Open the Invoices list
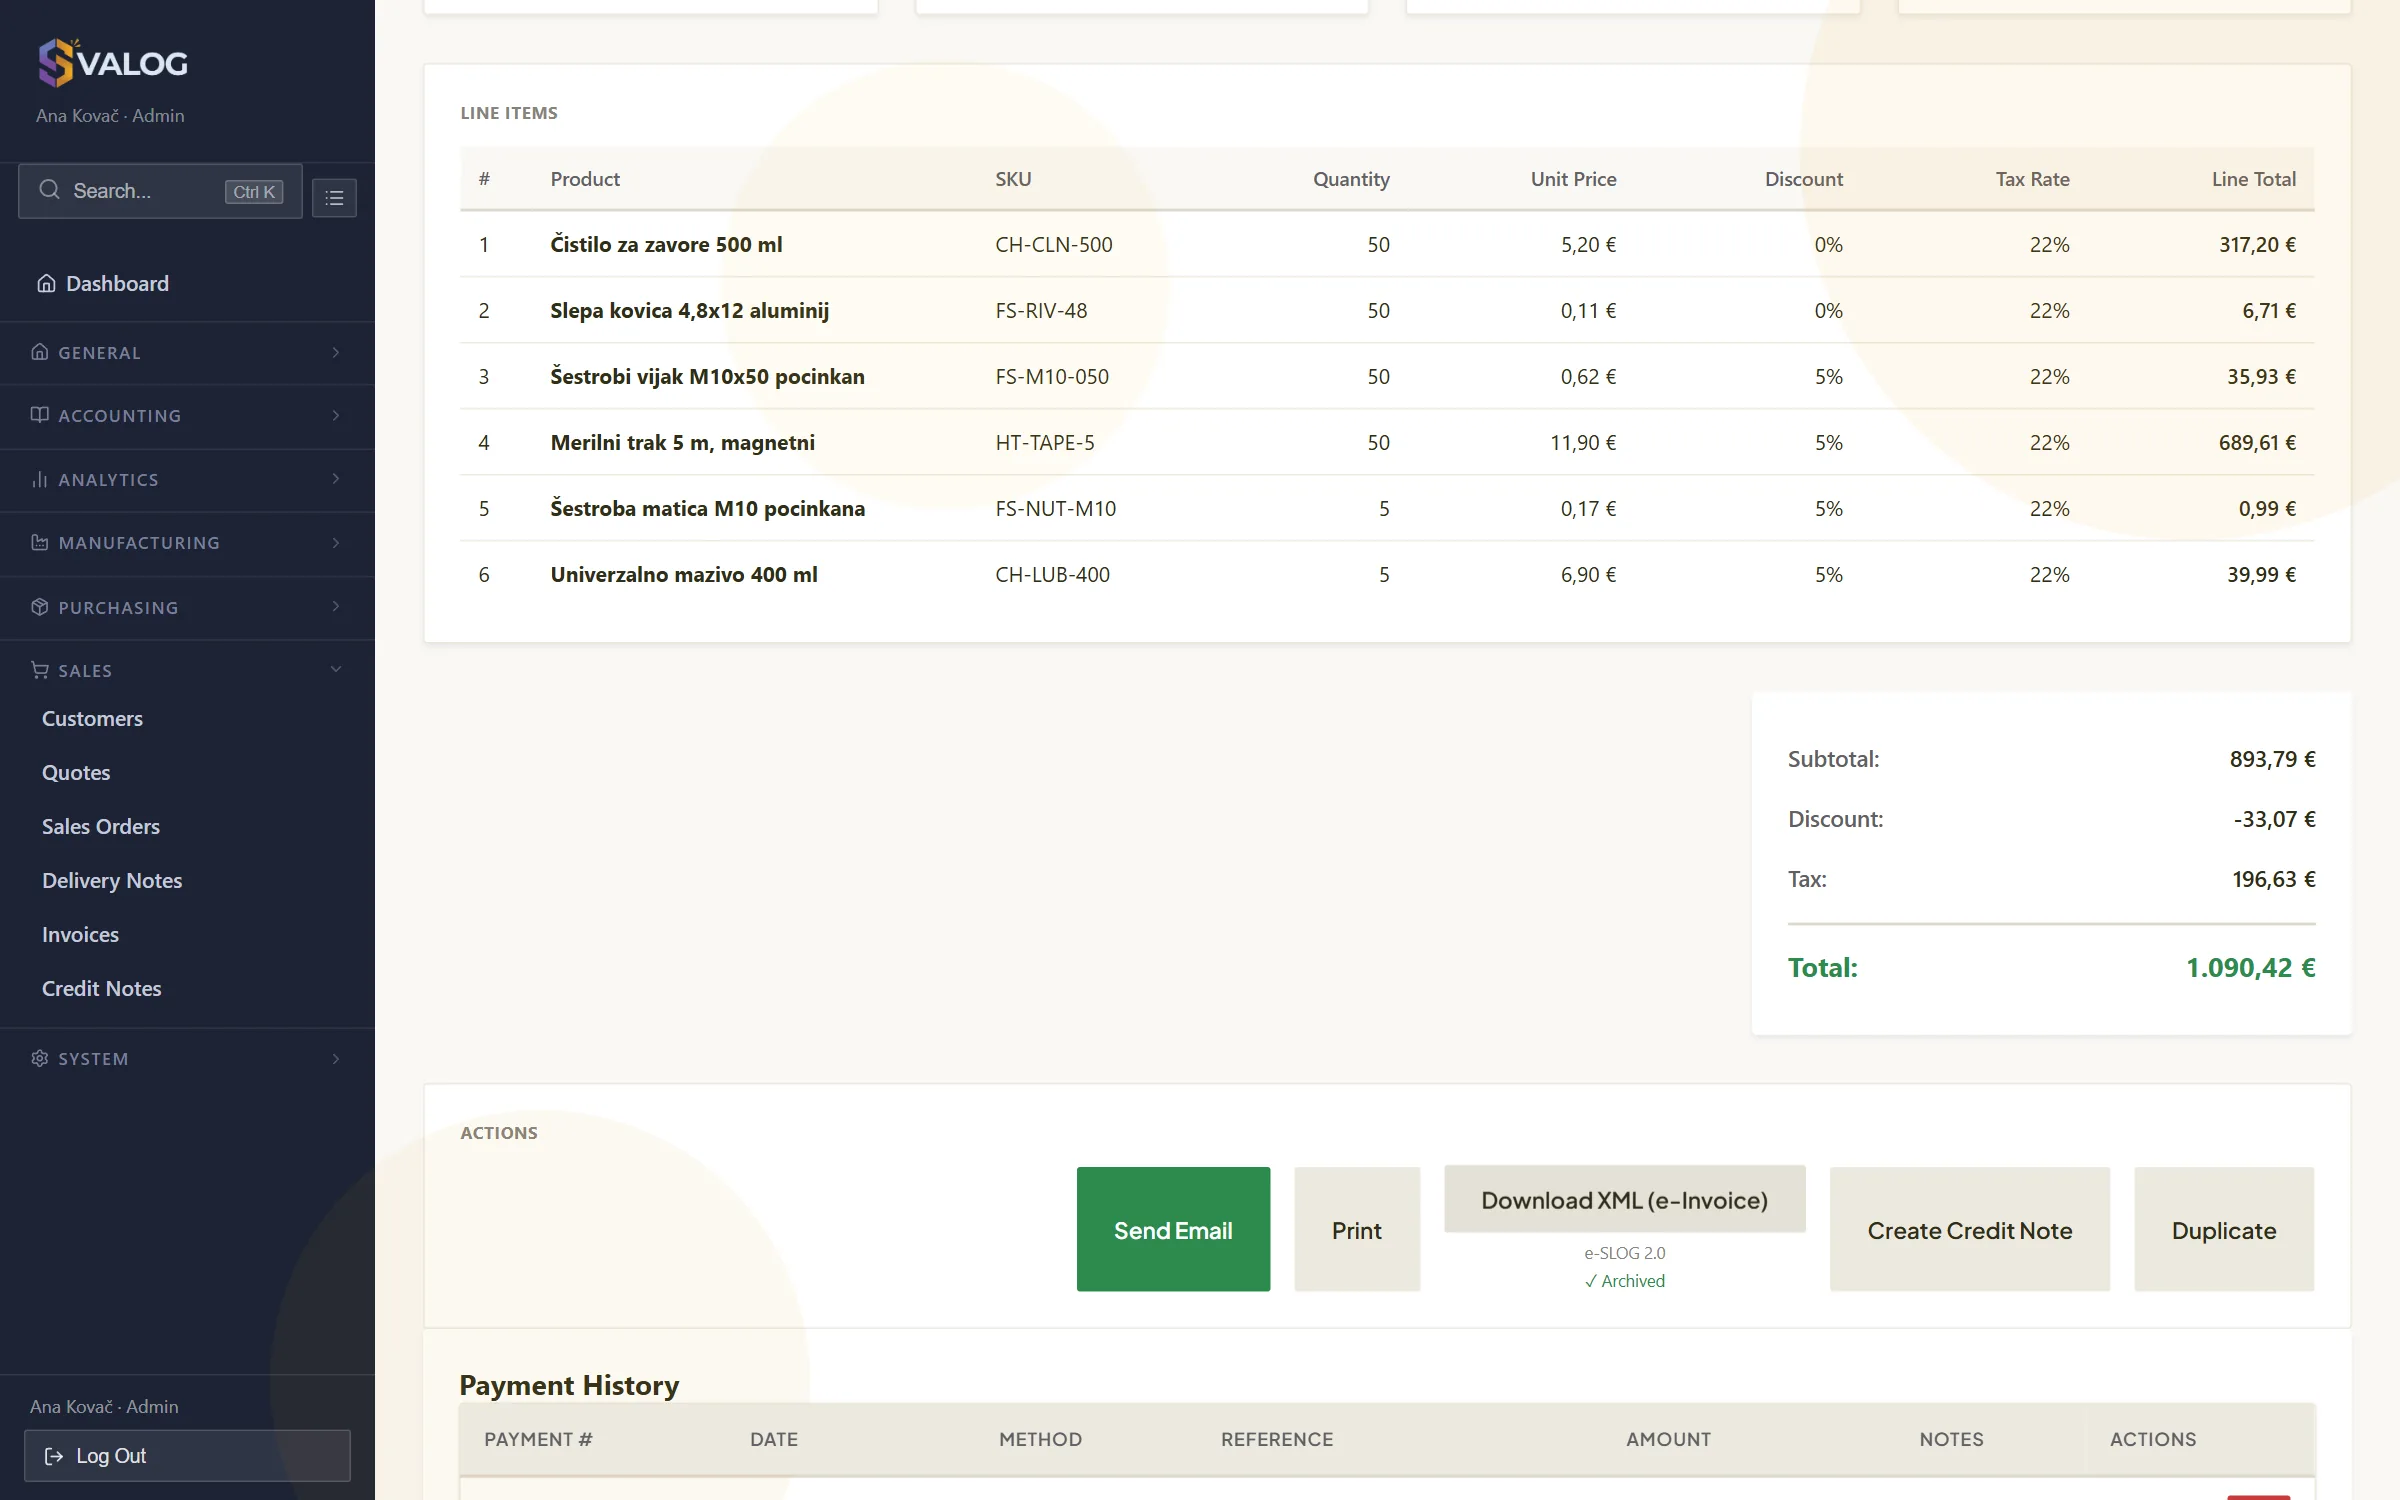2400x1500 pixels. [x=80, y=935]
